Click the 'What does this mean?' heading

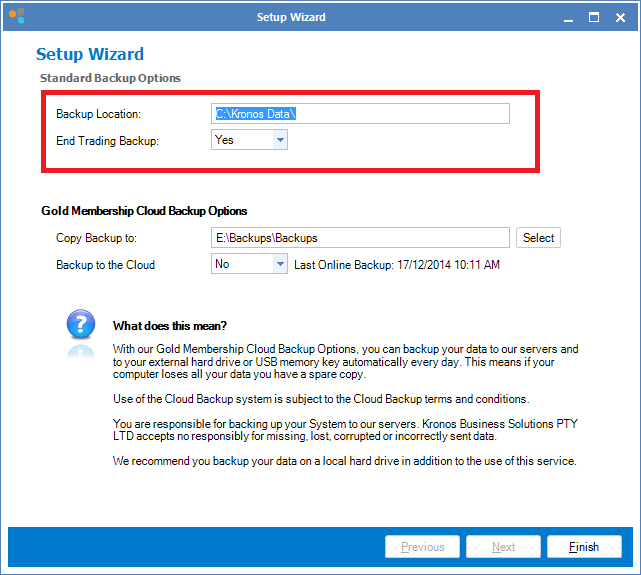(x=170, y=326)
